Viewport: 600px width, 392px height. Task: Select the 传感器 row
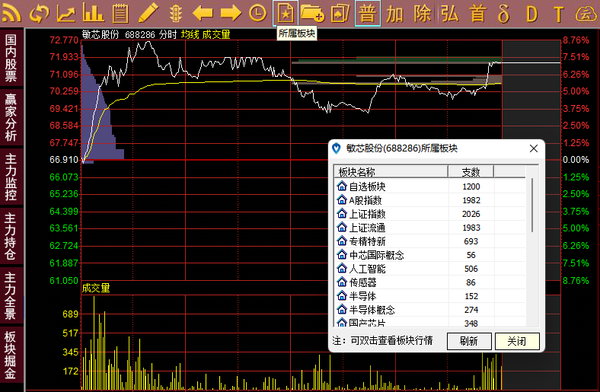pyautogui.click(x=430, y=283)
